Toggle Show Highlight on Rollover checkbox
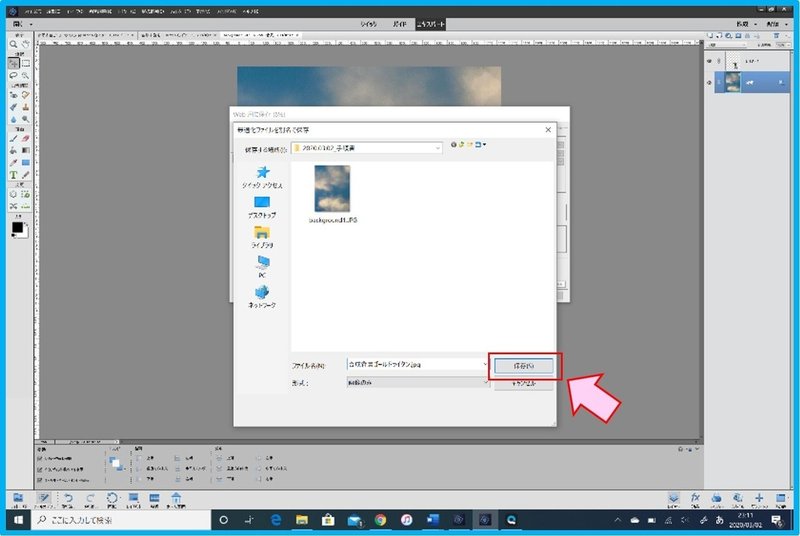This screenshot has height=536, width=800. (x=40, y=480)
